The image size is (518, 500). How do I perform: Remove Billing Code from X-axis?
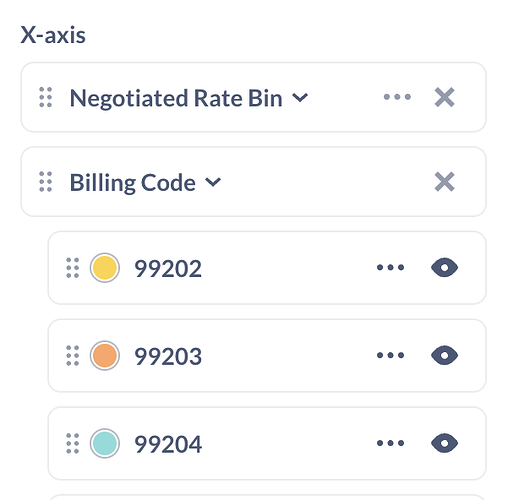445,182
